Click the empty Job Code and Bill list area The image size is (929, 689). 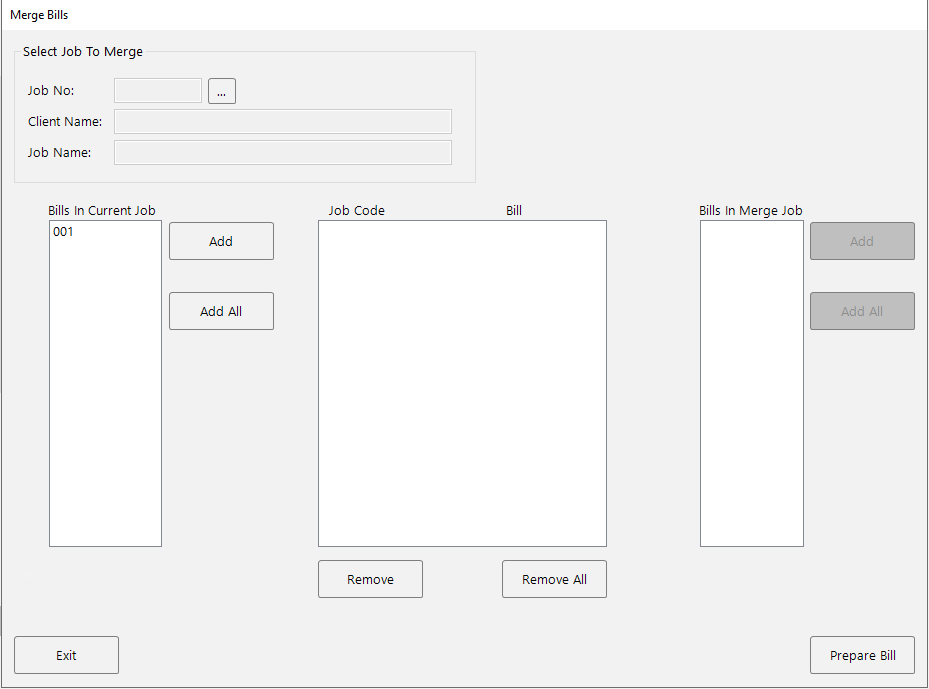tap(462, 383)
